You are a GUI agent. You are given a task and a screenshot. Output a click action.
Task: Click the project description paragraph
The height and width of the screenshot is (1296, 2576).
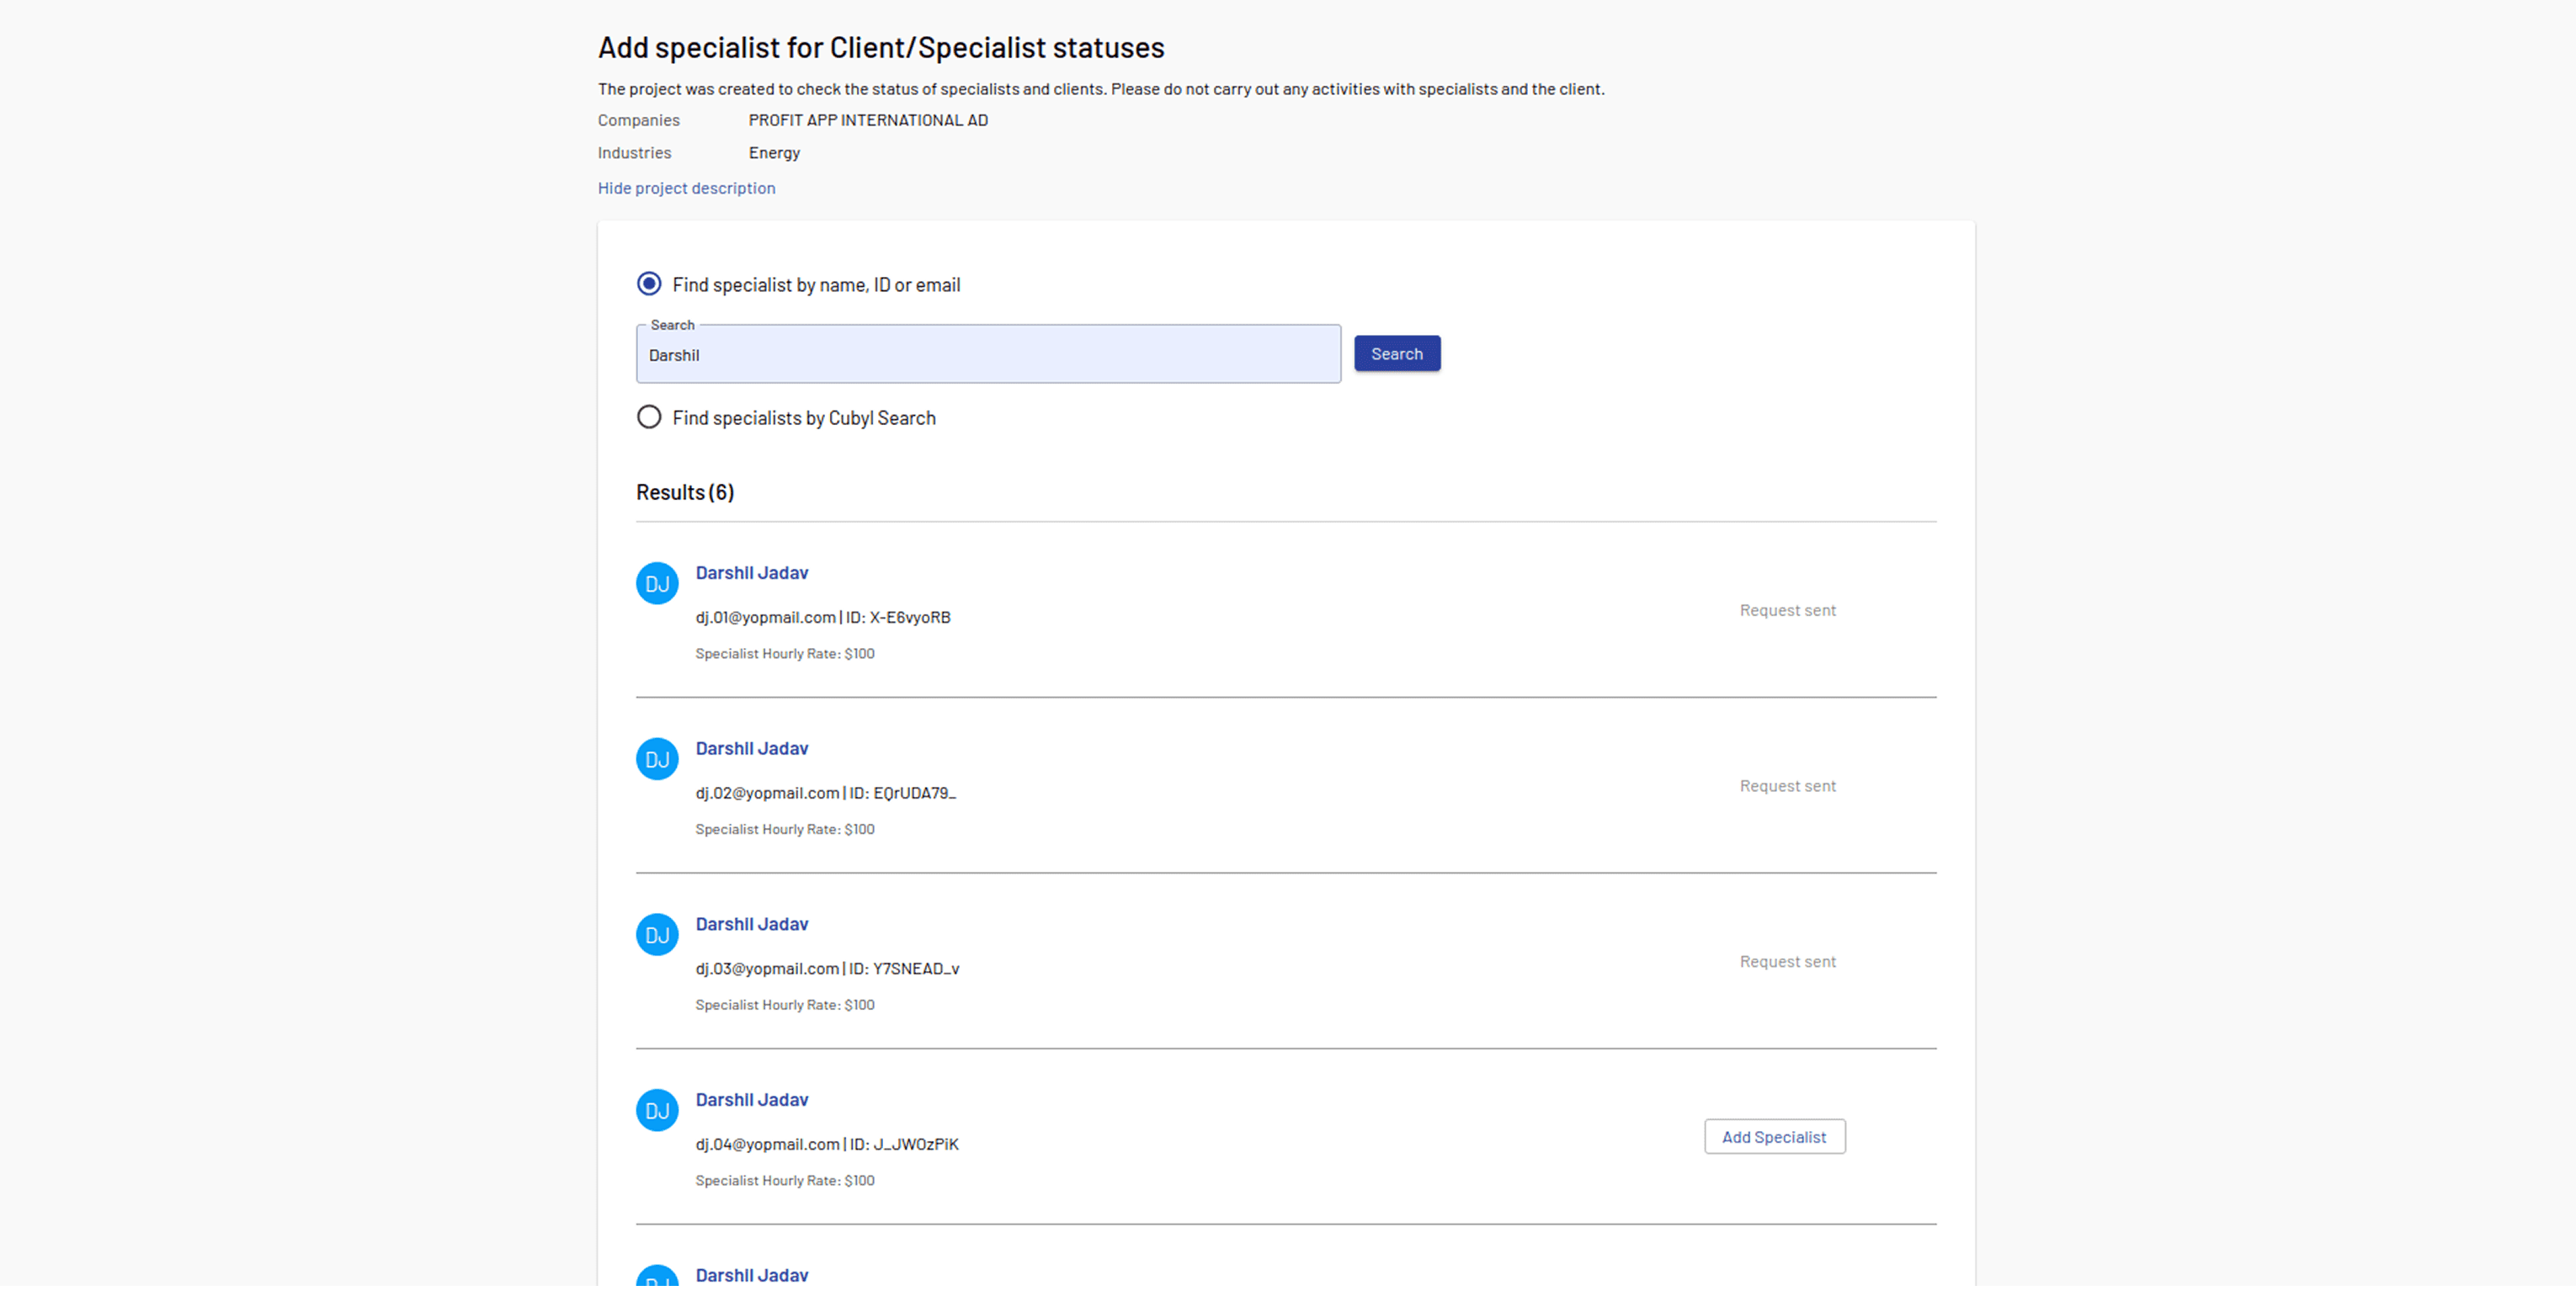1101,89
